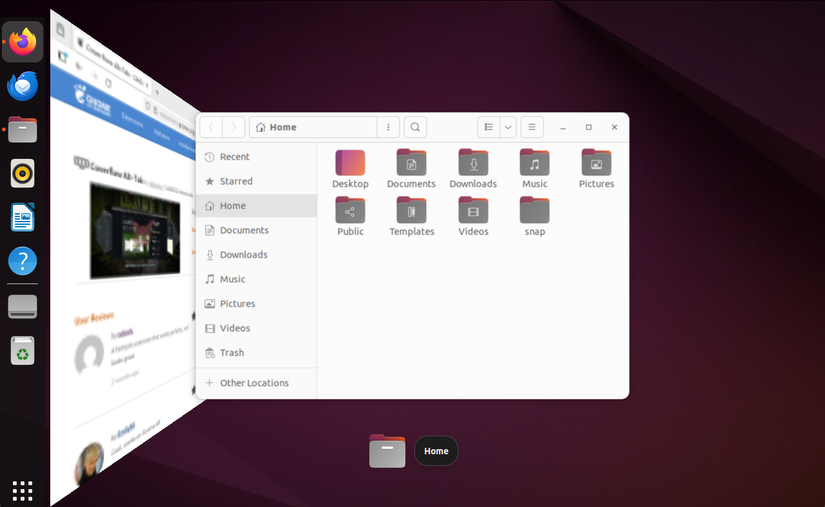This screenshot has height=507, width=825.
Task: Open Starred in the sidebar
Action: tap(257, 181)
